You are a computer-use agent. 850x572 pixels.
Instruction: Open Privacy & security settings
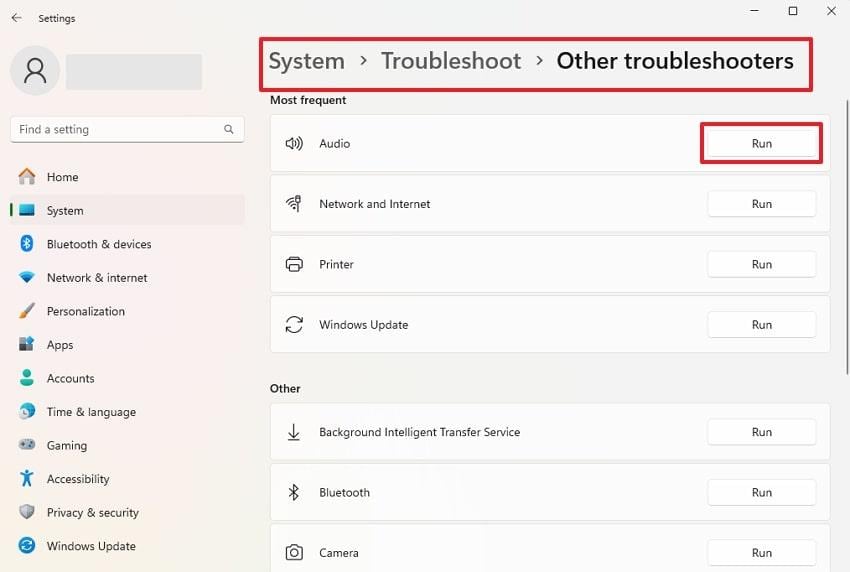click(127, 512)
